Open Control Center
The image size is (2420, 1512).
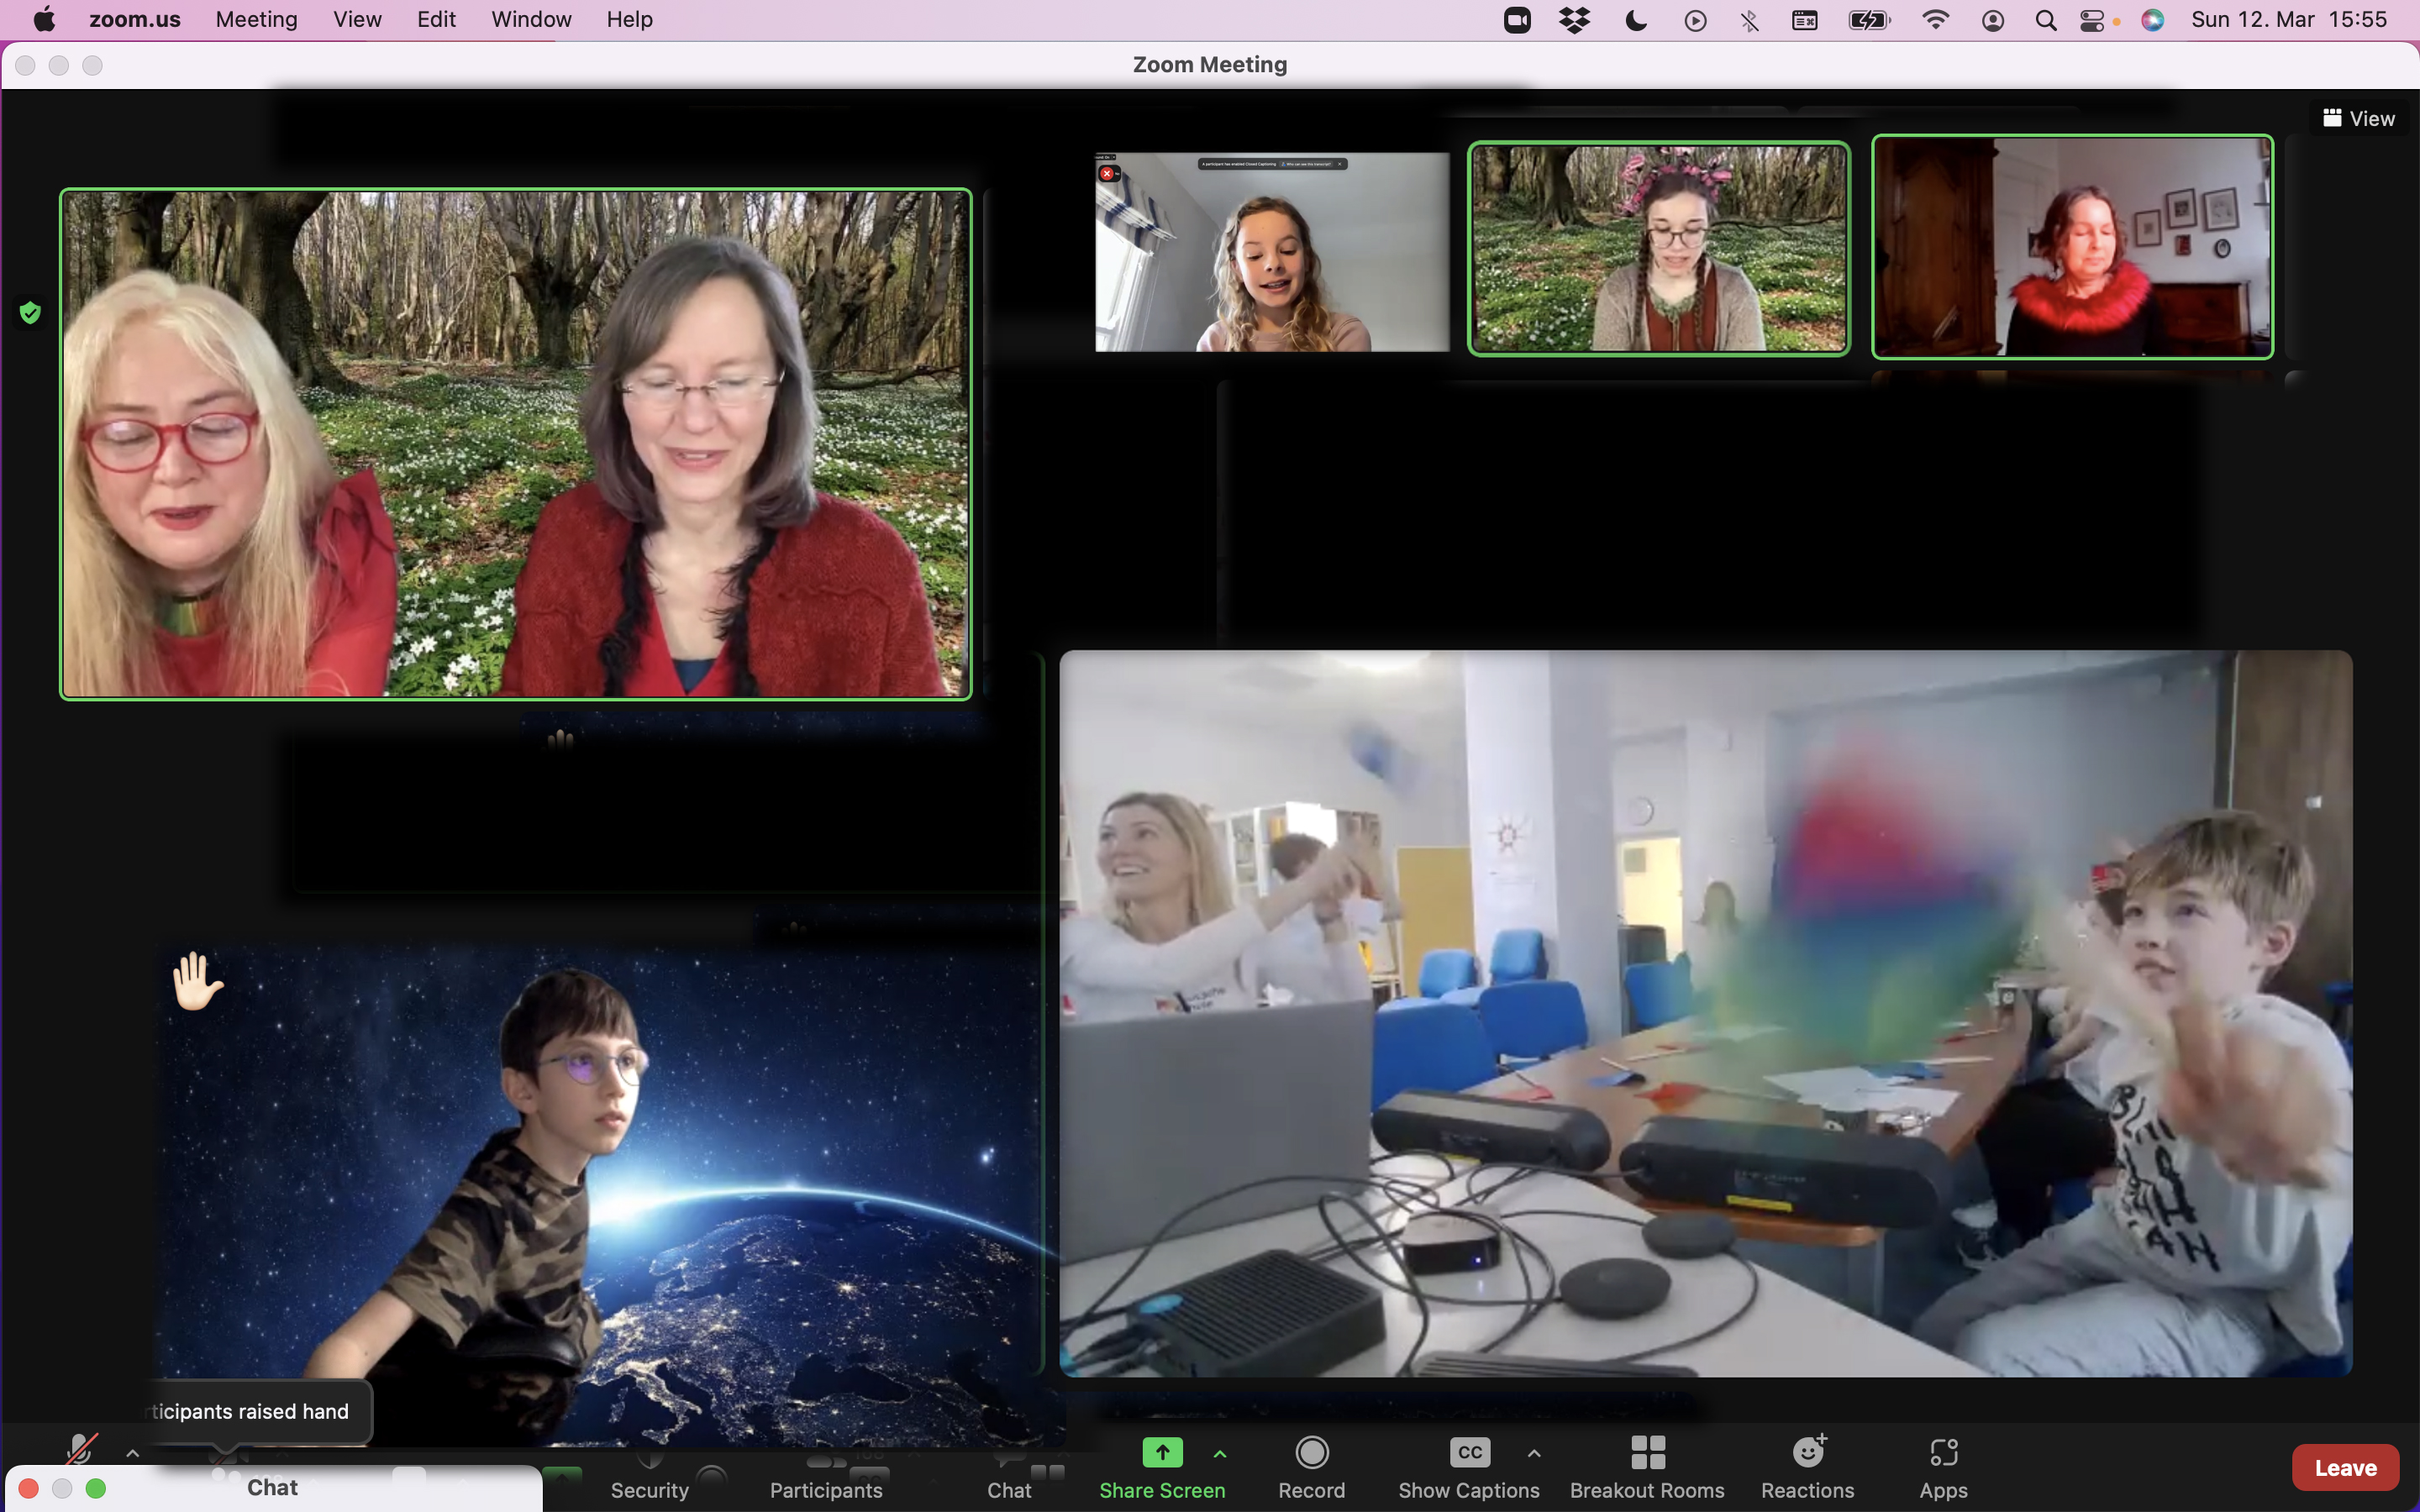pos(2093,20)
